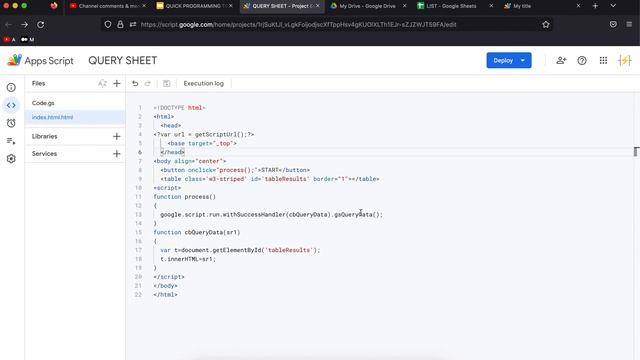Viewport: 640px width, 360px height.
Task: Redo the last edit in the editor toolbar
Action: pos(148,84)
